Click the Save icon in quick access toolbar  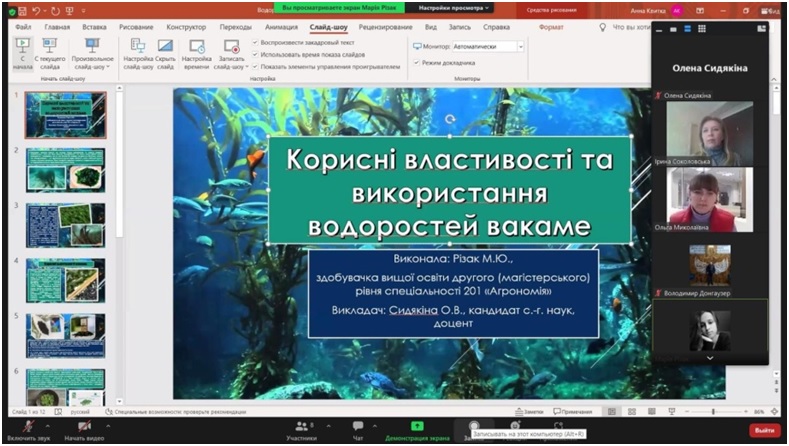coord(23,11)
